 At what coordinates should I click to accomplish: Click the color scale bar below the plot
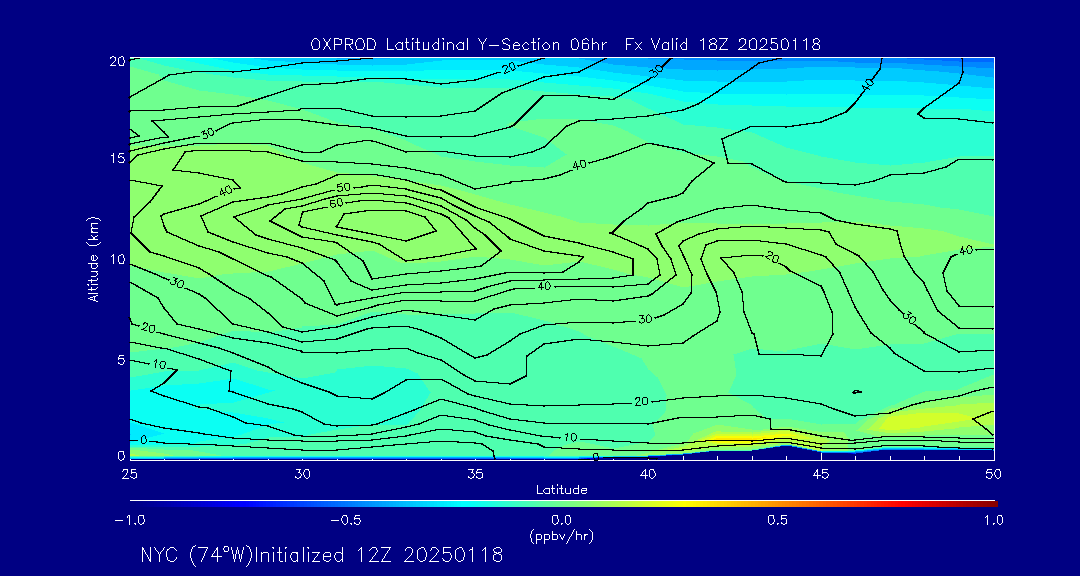[563, 504]
